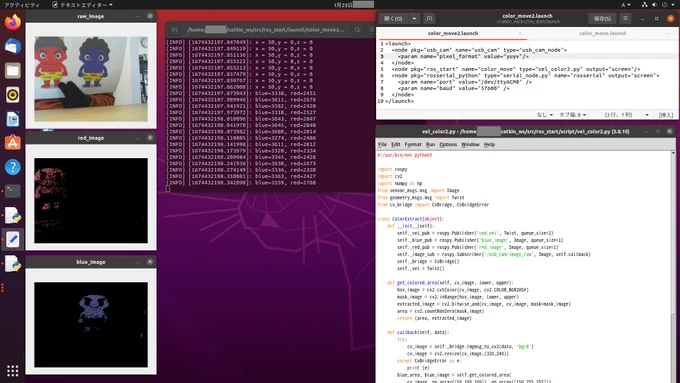This screenshot has height=383, width=680.
Task: Show Applications grid in the dock
Action: pos(13,371)
